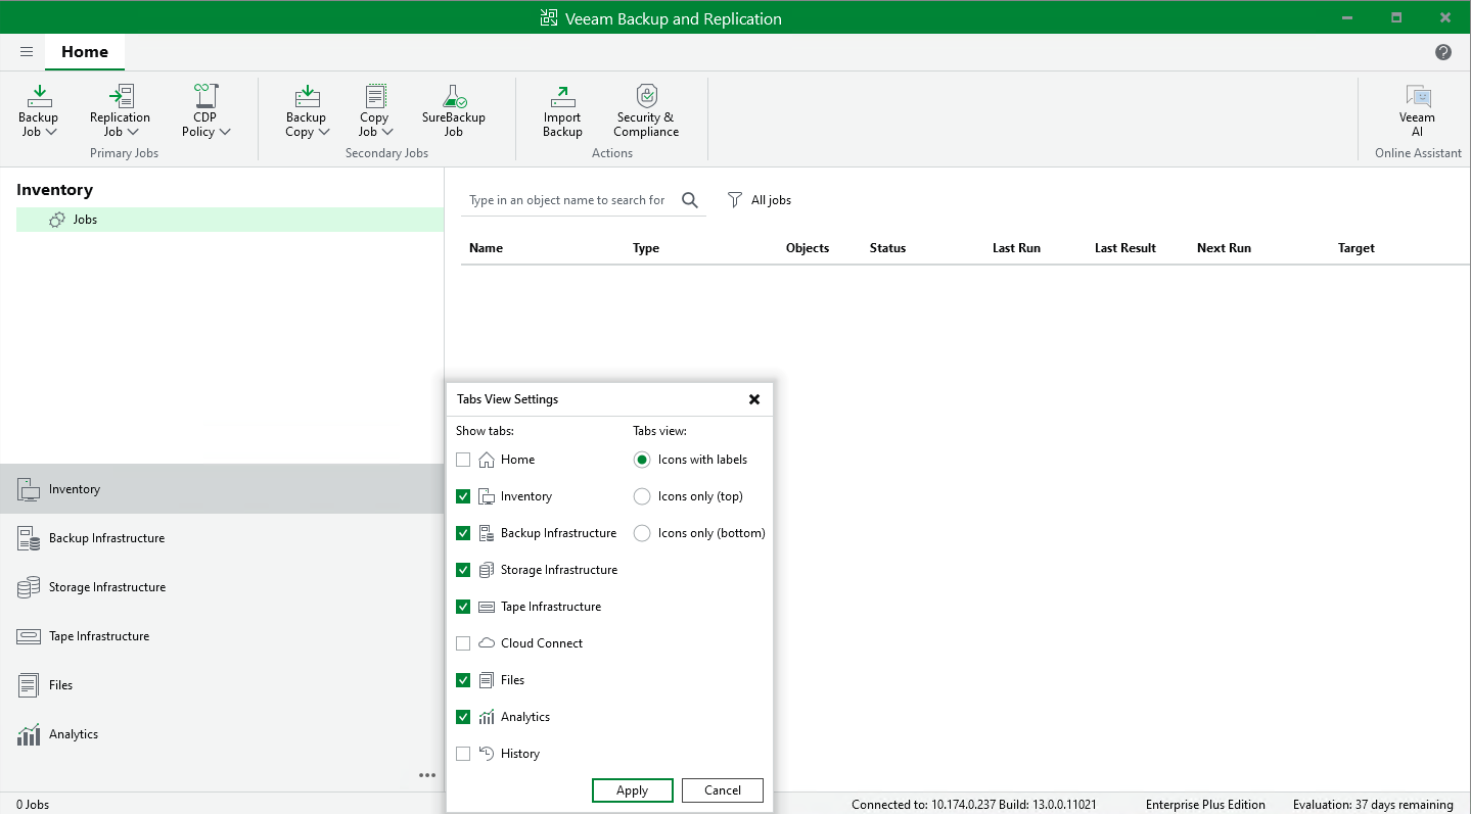The height and width of the screenshot is (814, 1471).
Task: Expand the Backup Job dropdown arrow
Action: click(x=51, y=132)
